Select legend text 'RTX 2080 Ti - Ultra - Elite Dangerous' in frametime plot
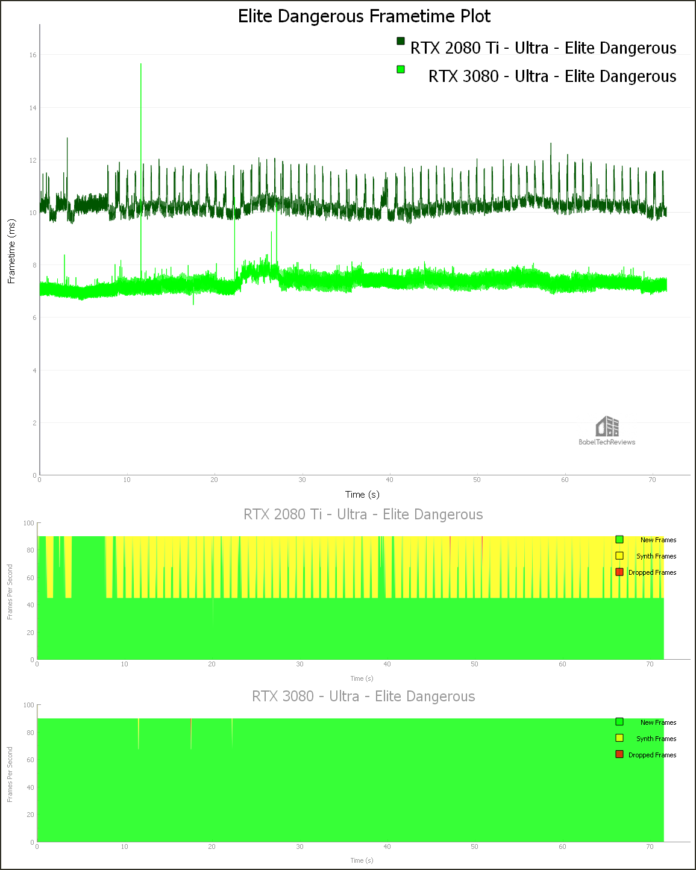Viewport: 696px width, 870px height. pyautogui.click(x=543, y=48)
